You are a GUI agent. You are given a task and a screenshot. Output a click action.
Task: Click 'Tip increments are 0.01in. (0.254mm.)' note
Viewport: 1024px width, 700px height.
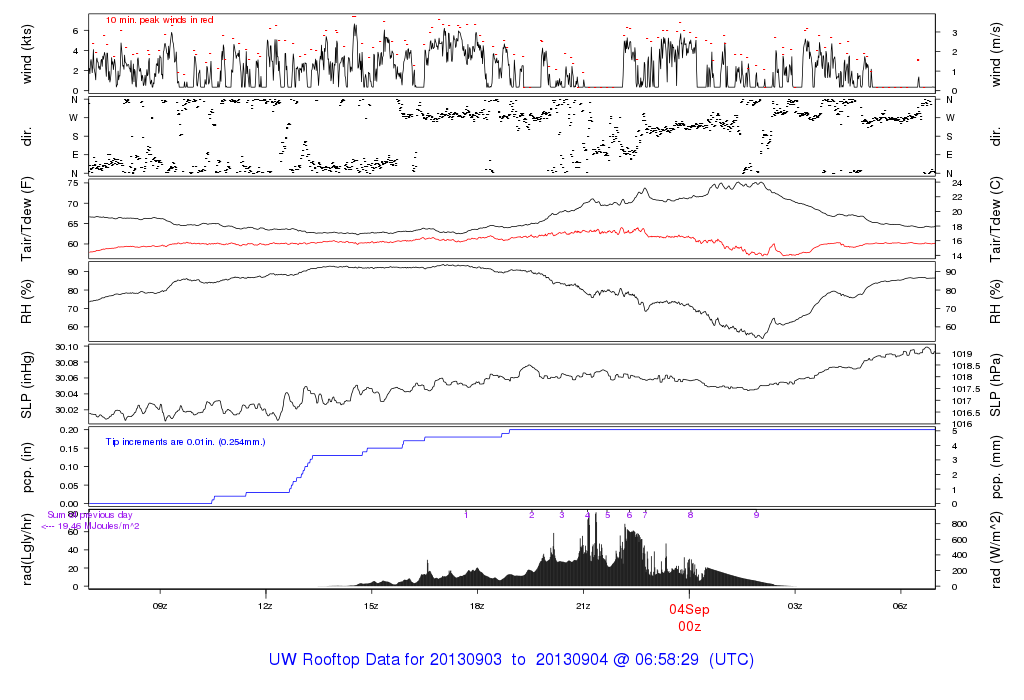[x=185, y=442]
